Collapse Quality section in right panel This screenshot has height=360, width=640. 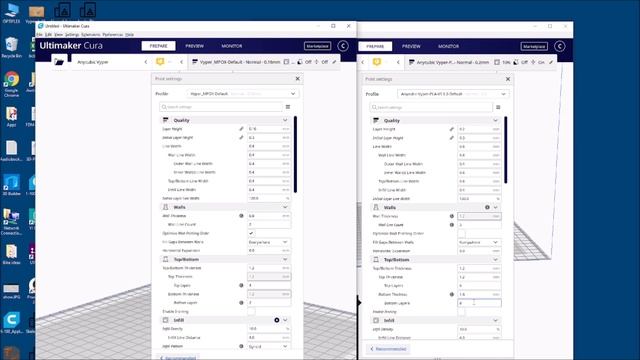tap(495, 120)
